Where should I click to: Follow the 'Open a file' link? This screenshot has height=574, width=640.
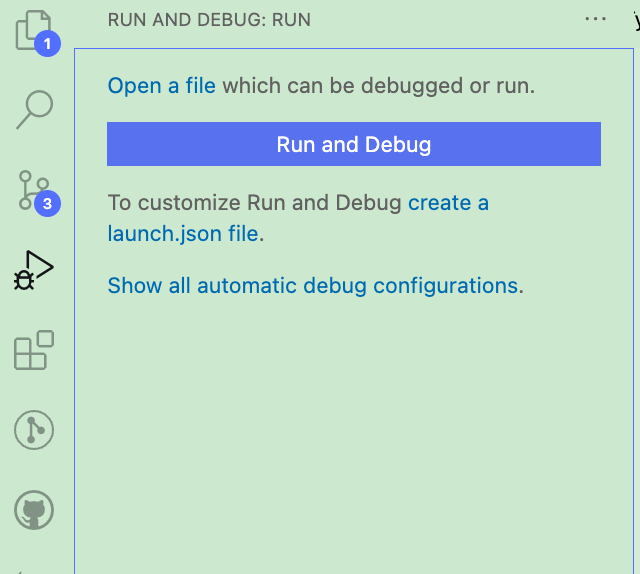(162, 86)
